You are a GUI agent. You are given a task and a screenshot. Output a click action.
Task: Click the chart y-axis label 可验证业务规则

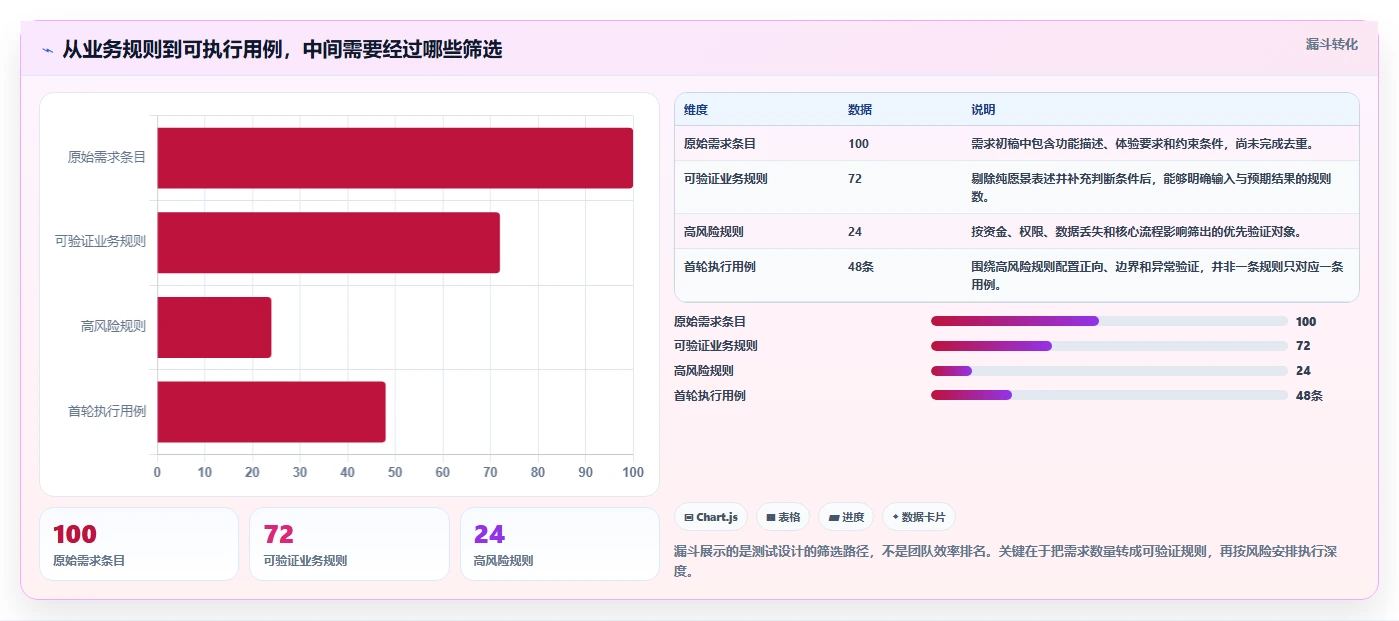(101, 242)
